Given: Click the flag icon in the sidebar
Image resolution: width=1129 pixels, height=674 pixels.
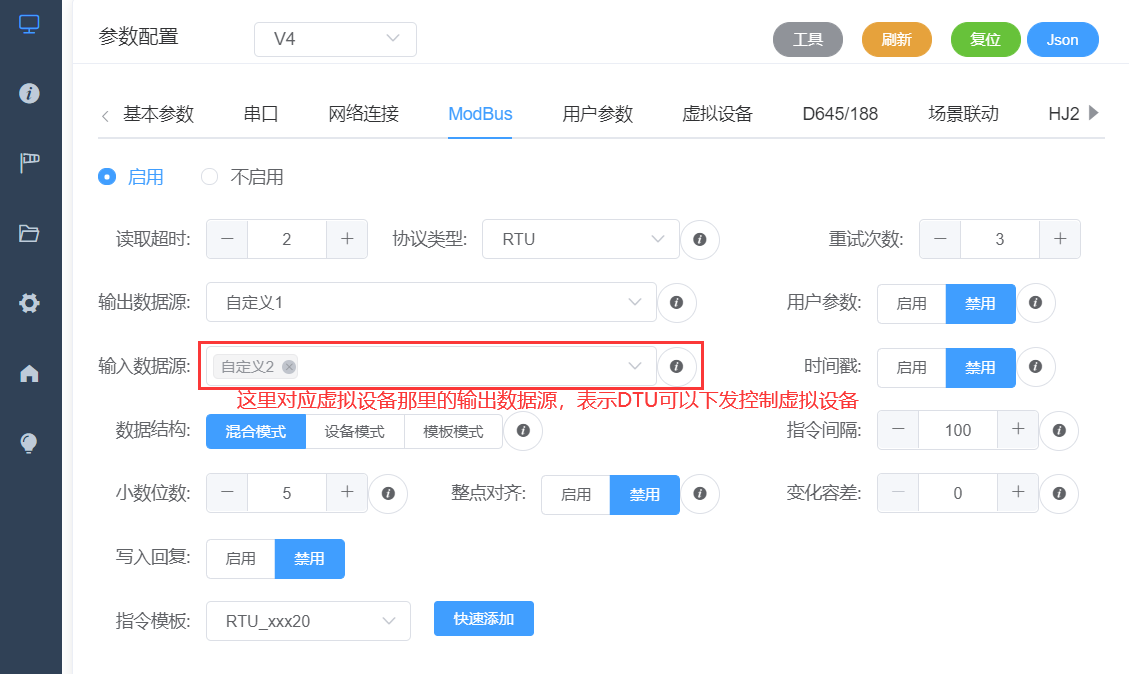Looking at the screenshot, I should 30,160.
